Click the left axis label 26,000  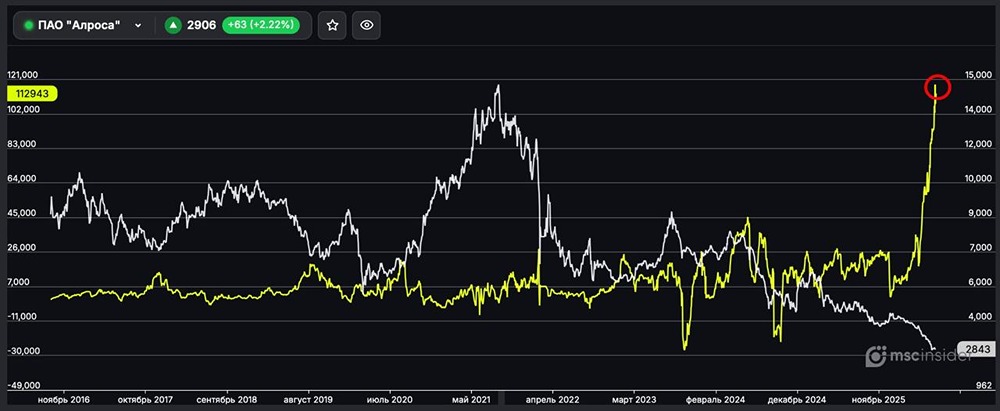coord(23,248)
